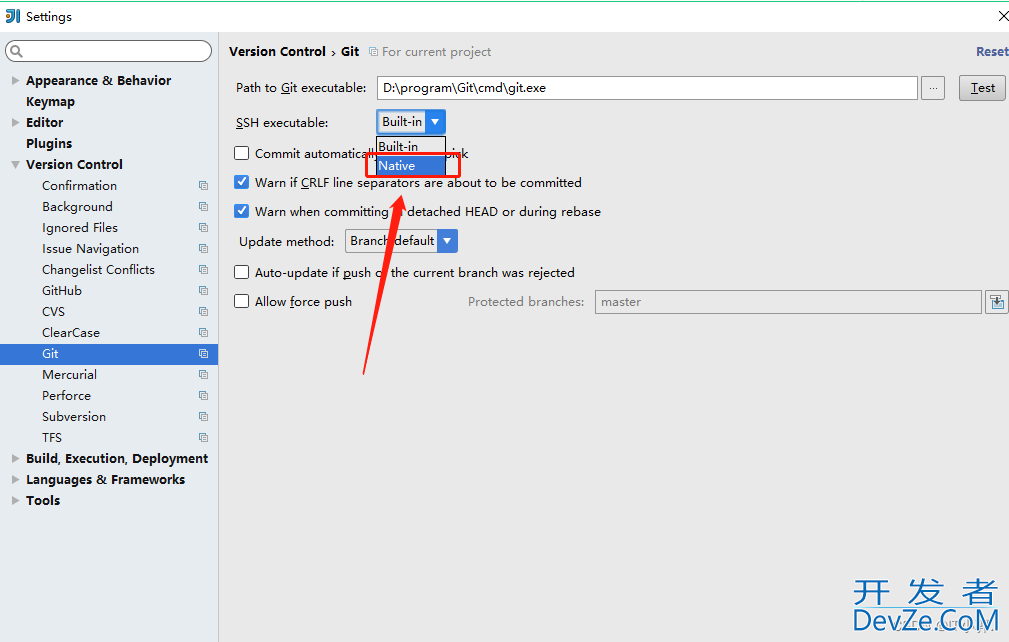The width and height of the screenshot is (1009, 642).
Task: Click the project-level icon beside Git row
Action: point(203,354)
